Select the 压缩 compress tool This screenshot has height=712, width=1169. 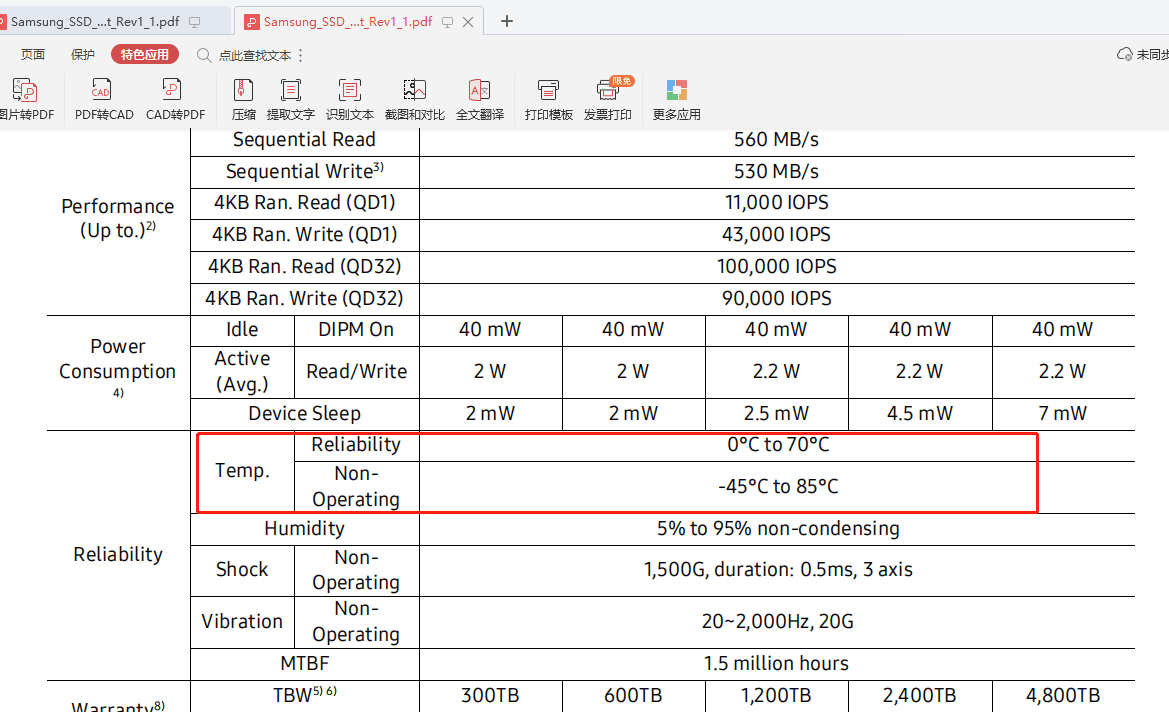(x=243, y=99)
